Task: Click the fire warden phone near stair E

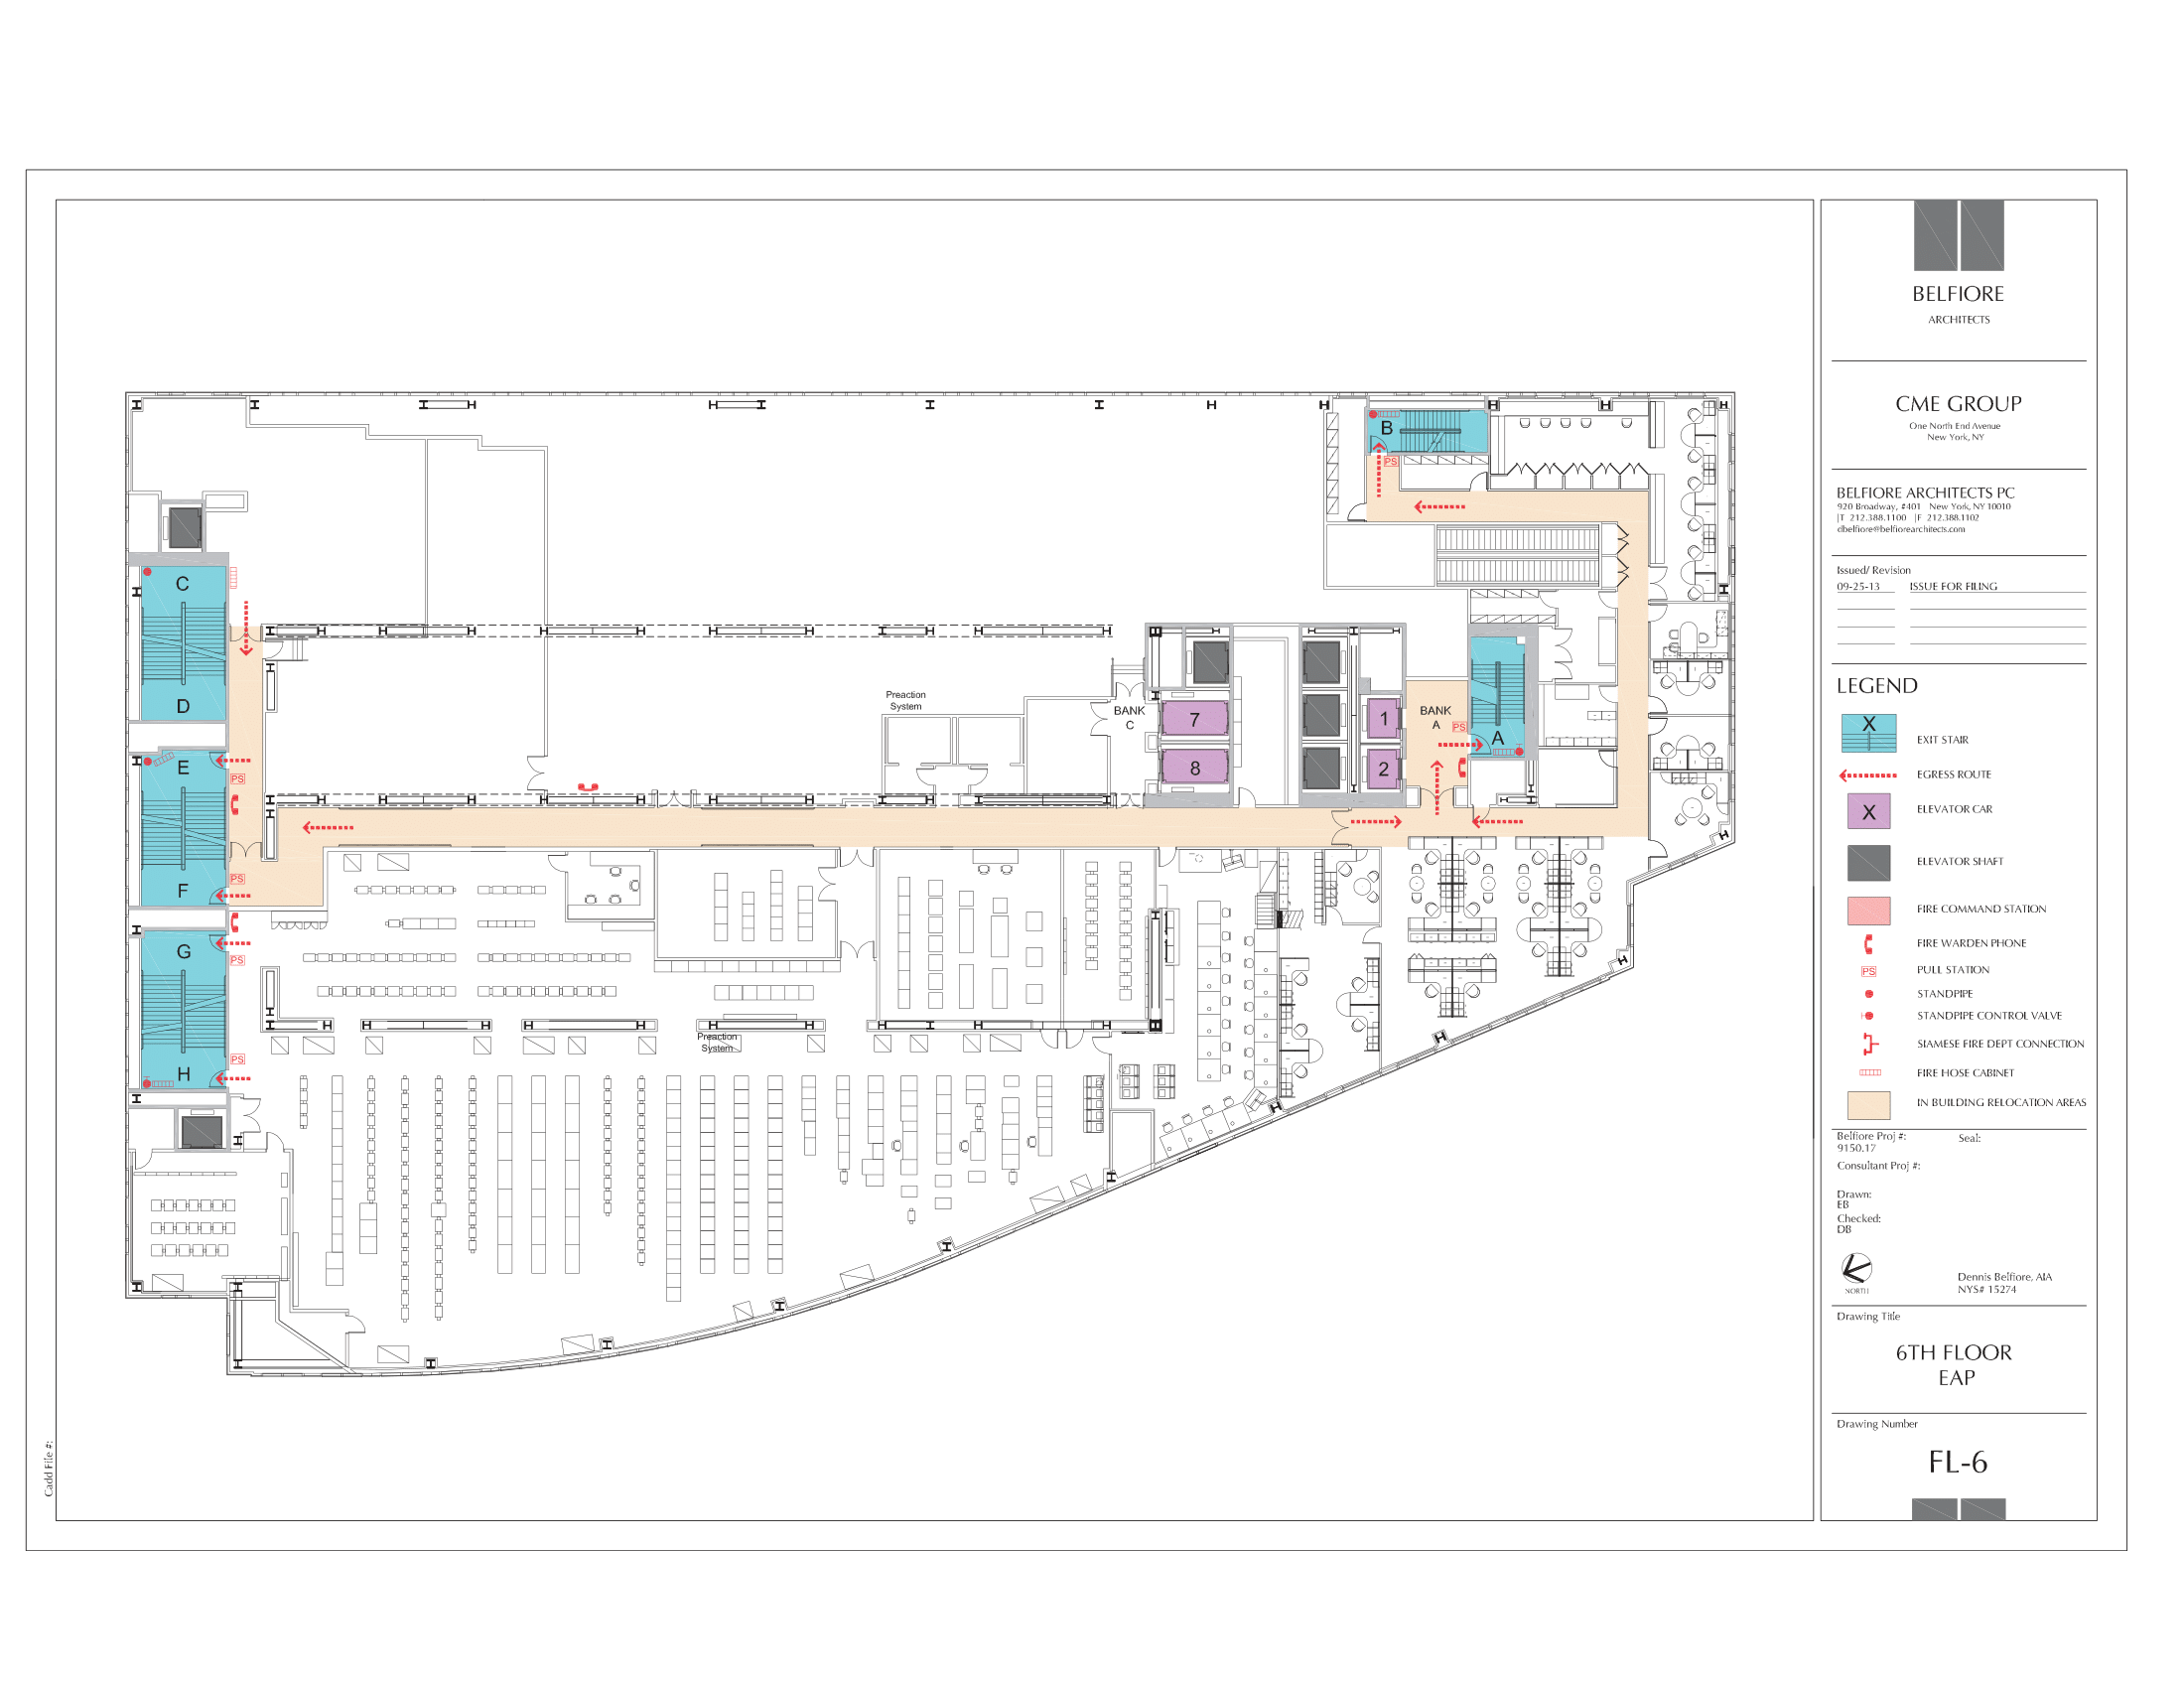Action: (235, 805)
